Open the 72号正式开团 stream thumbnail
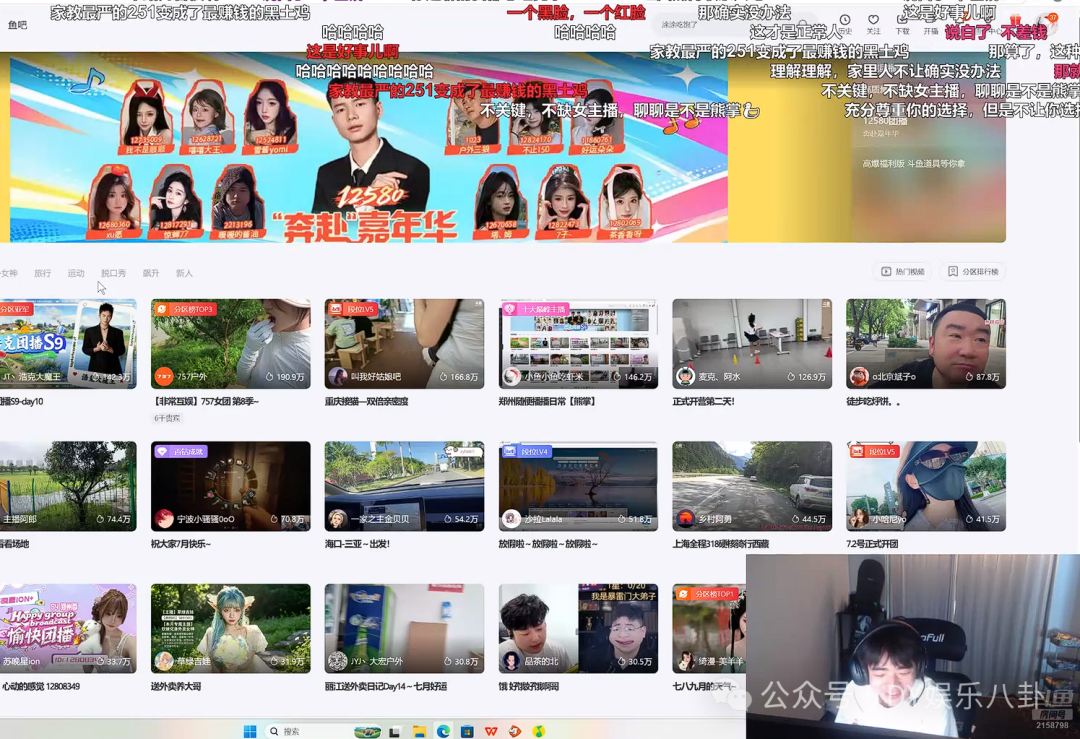Screen dimensions: 1080x739 [926, 486]
